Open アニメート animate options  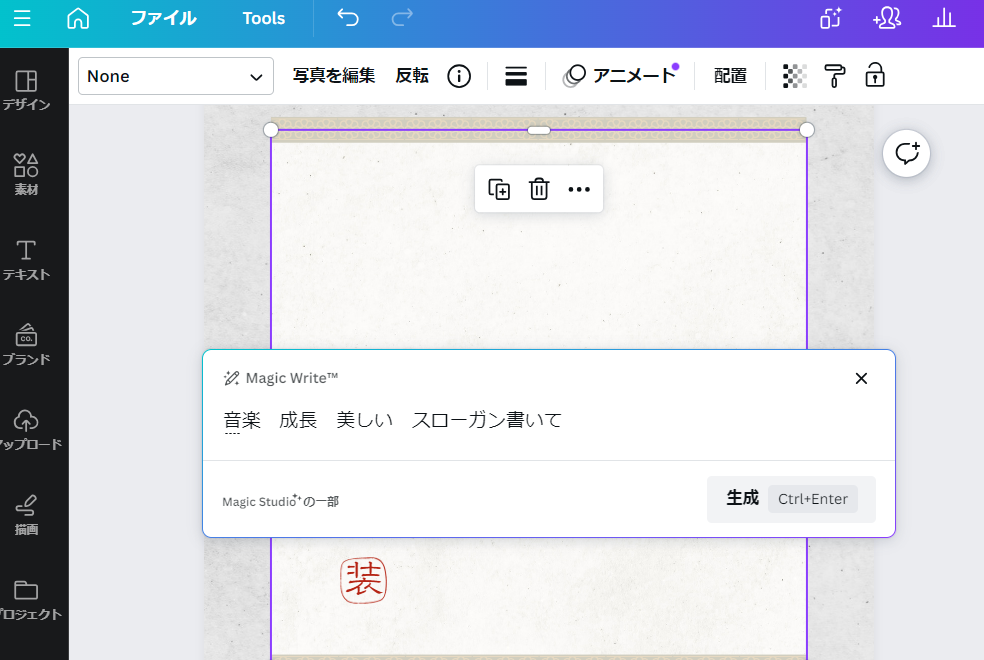point(620,76)
